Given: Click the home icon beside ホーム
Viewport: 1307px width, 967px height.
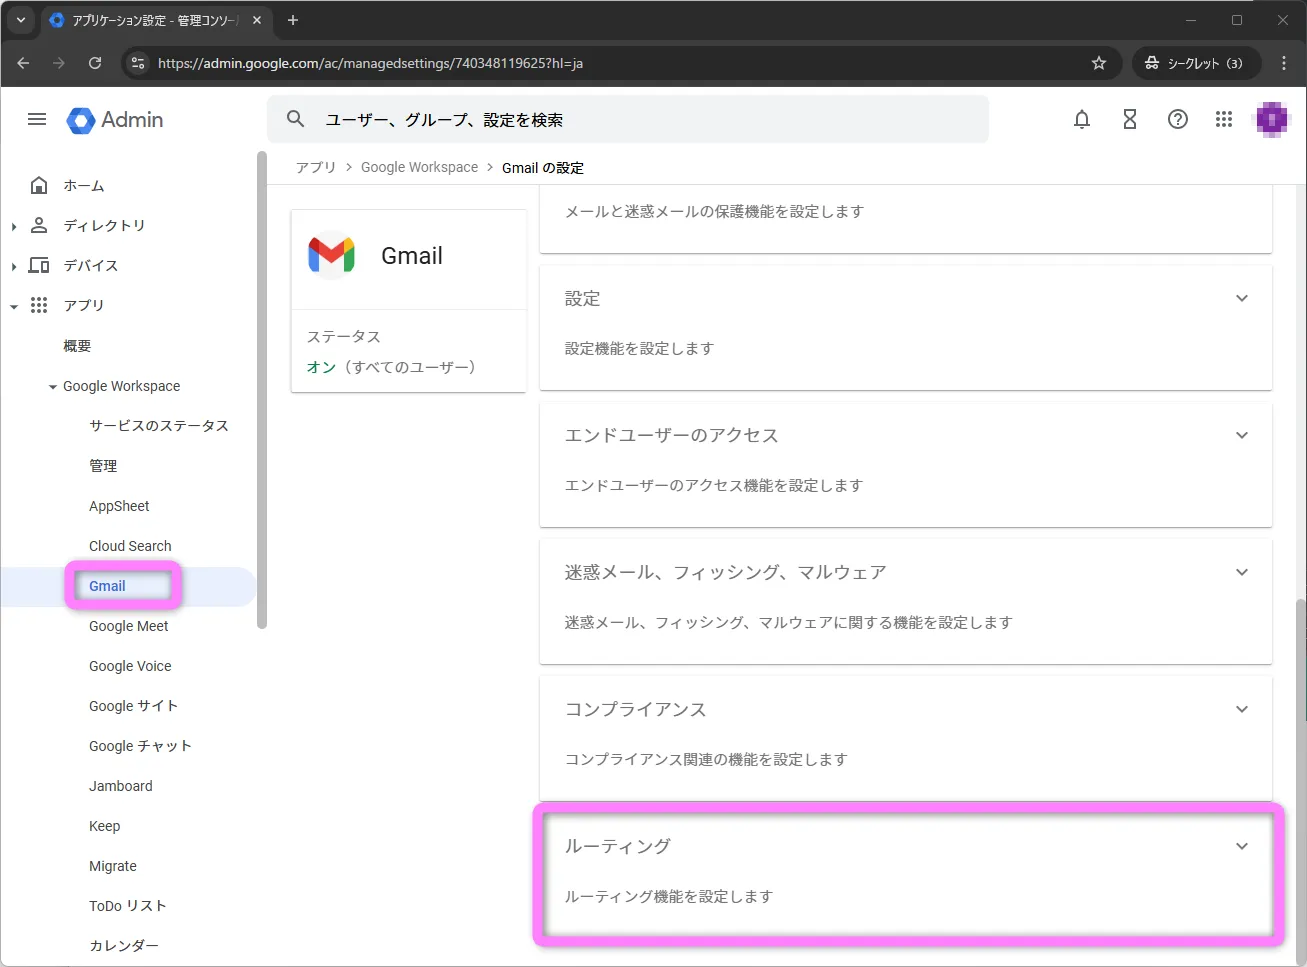Looking at the screenshot, I should [x=39, y=185].
